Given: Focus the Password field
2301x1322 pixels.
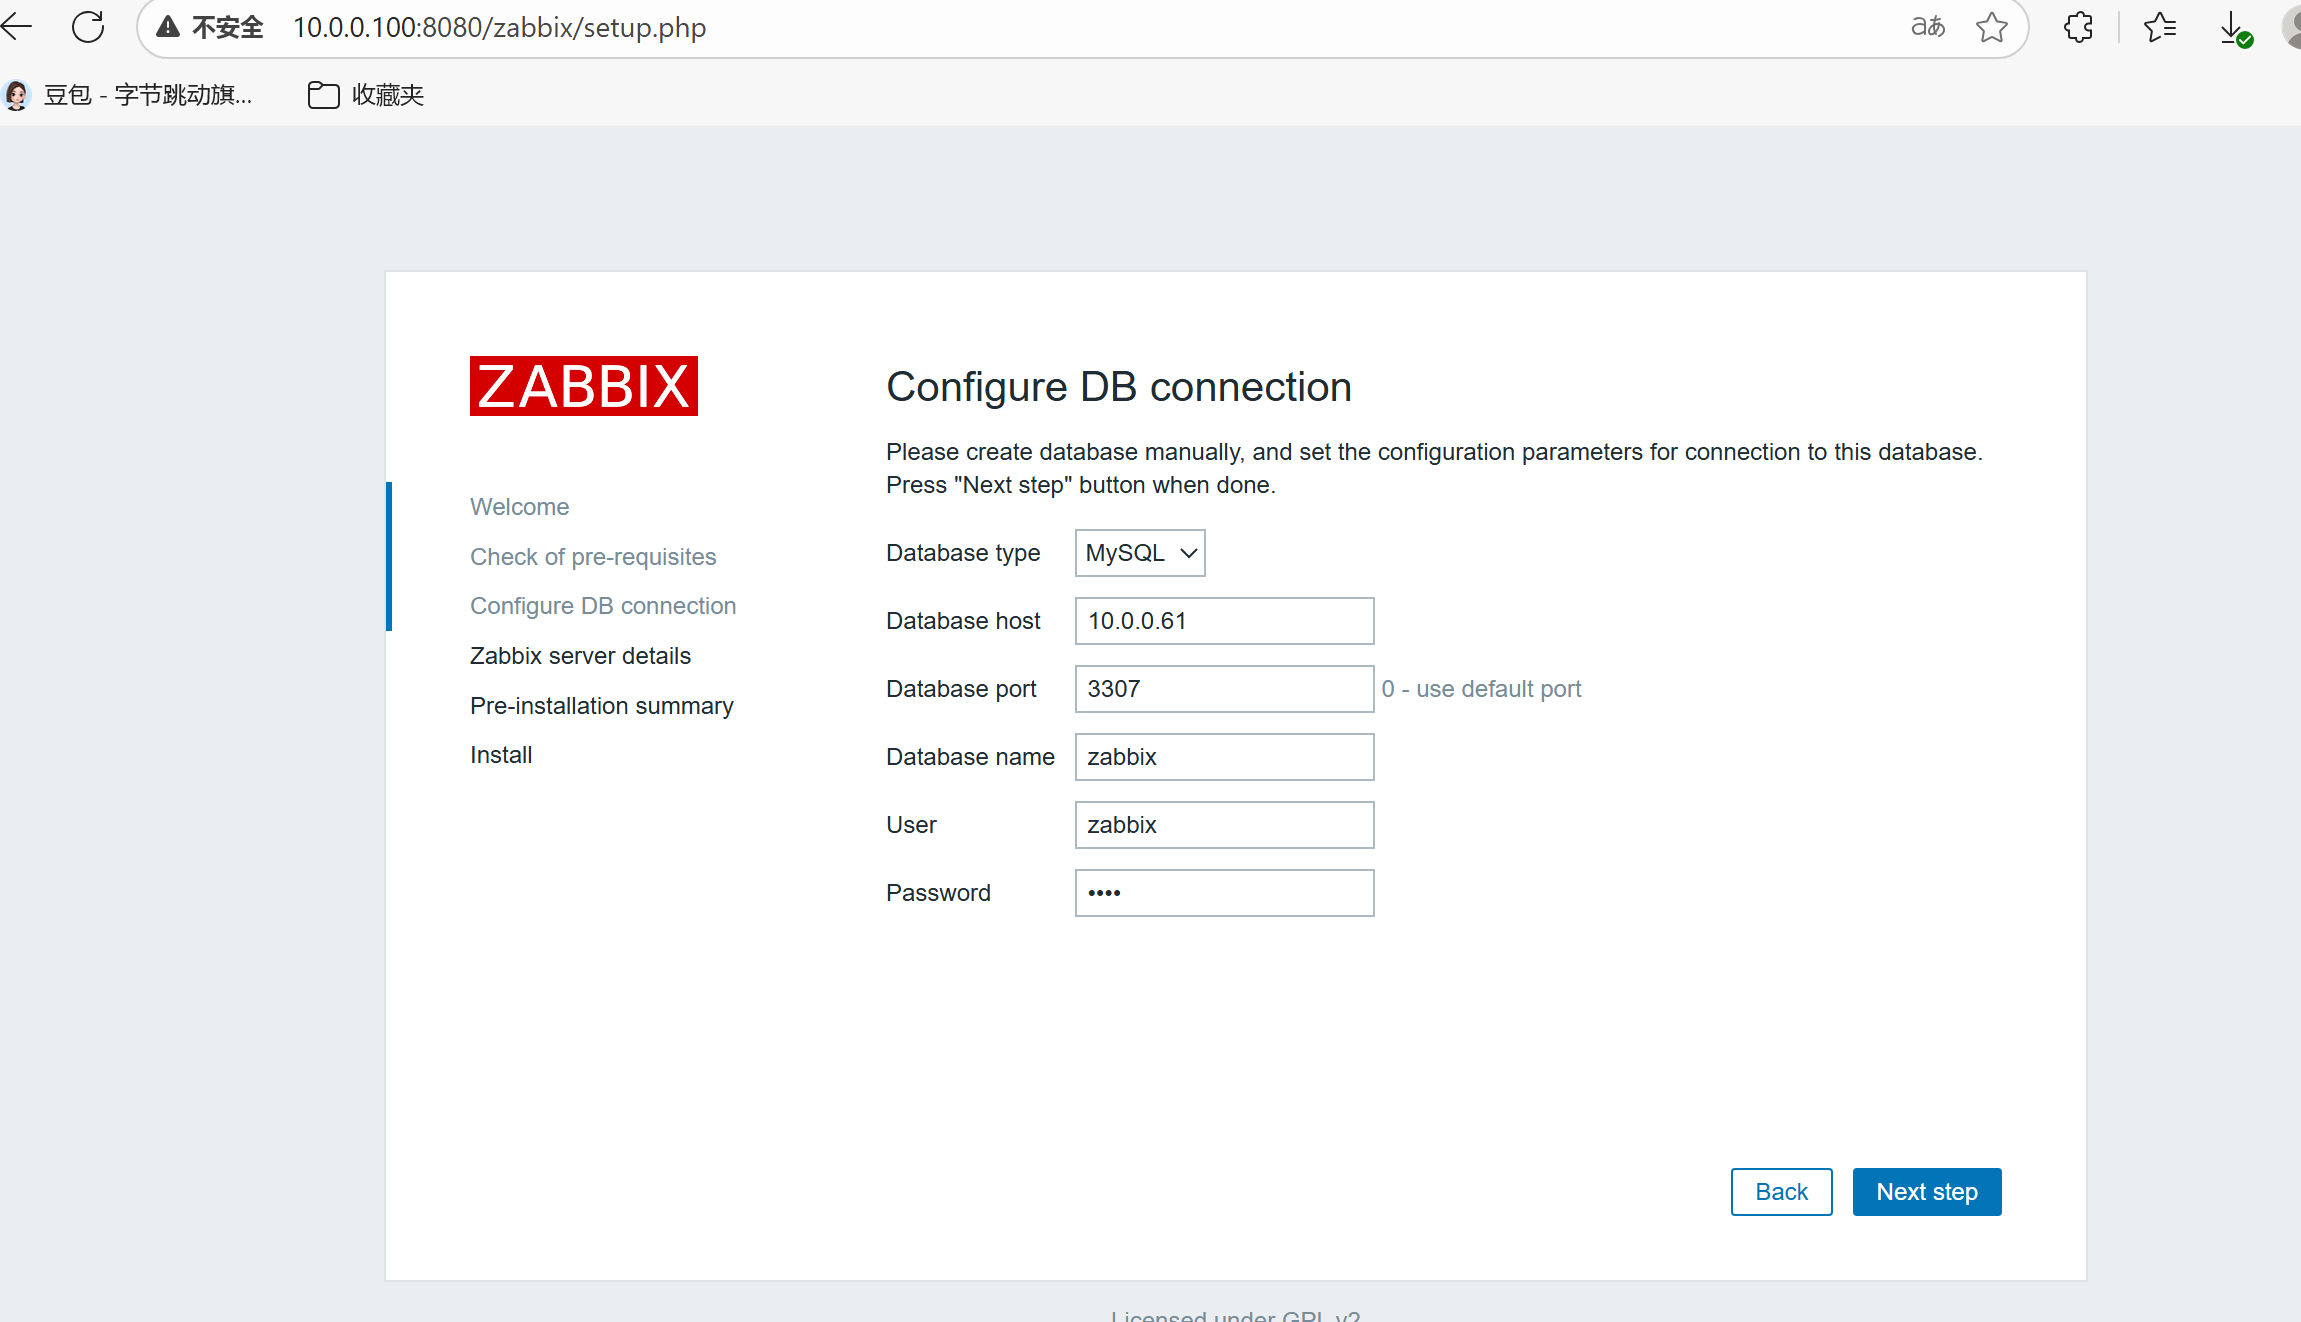Looking at the screenshot, I should pos(1224,893).
